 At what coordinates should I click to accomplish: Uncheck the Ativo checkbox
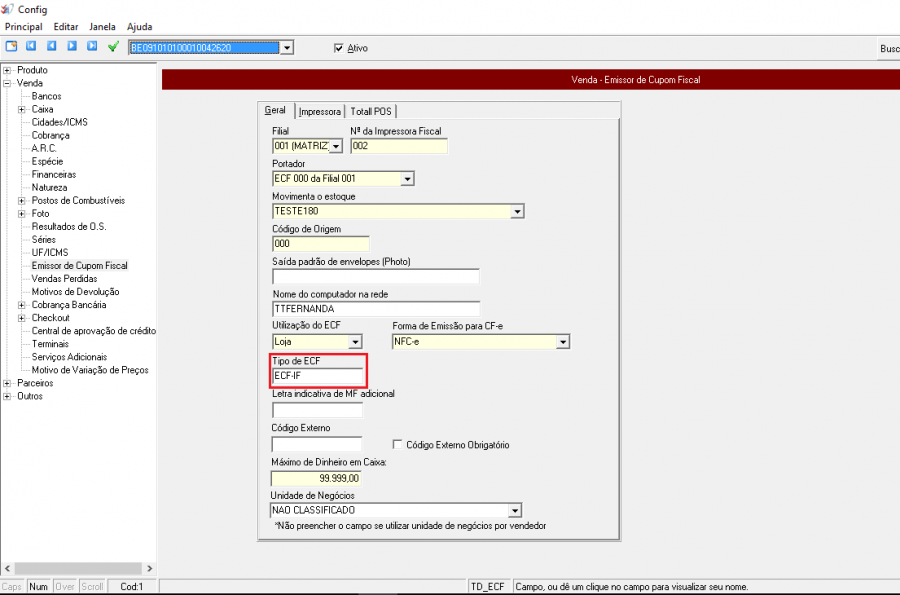[x=339, y=47]
